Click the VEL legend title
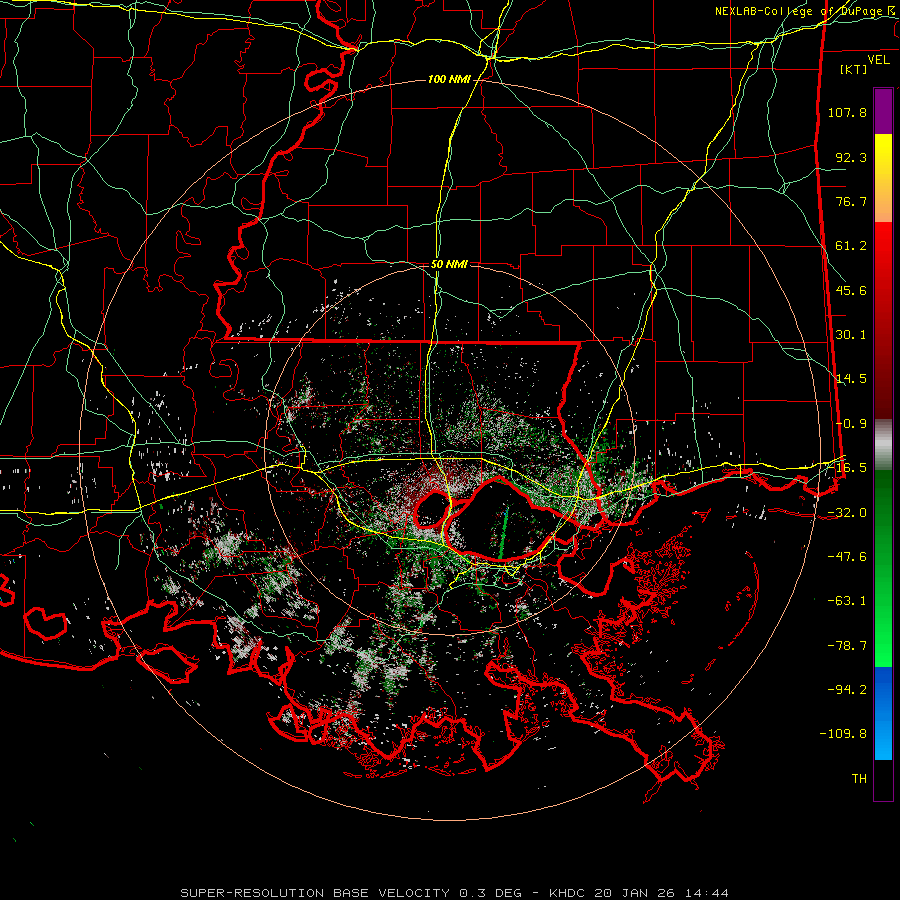 [x=878, y=60]
